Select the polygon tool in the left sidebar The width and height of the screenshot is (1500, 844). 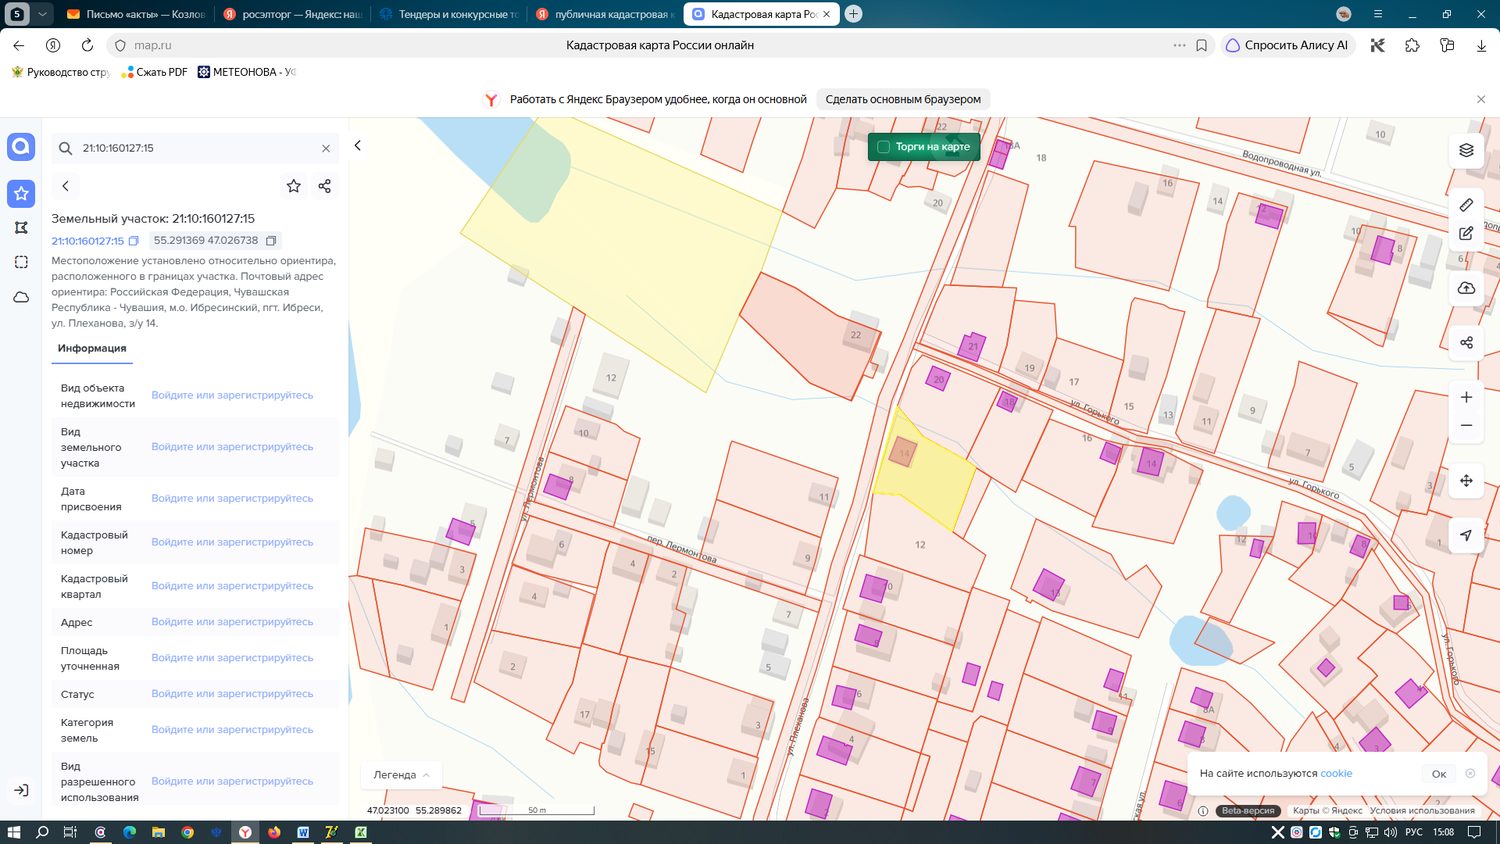coord(21,228)
